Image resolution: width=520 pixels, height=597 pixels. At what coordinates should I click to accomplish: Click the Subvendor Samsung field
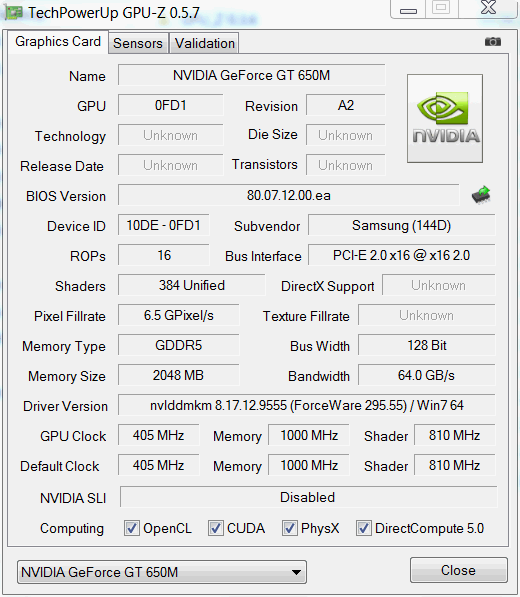tap(402, 225)
